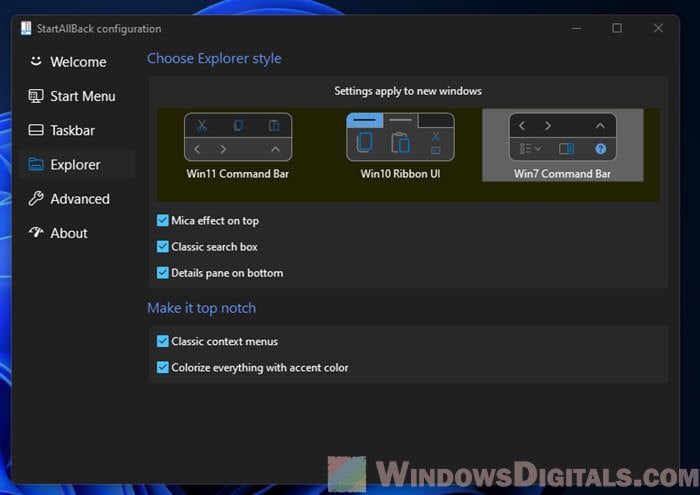
Task: Click the Advanced wrench icon
Action: (36, 198)
